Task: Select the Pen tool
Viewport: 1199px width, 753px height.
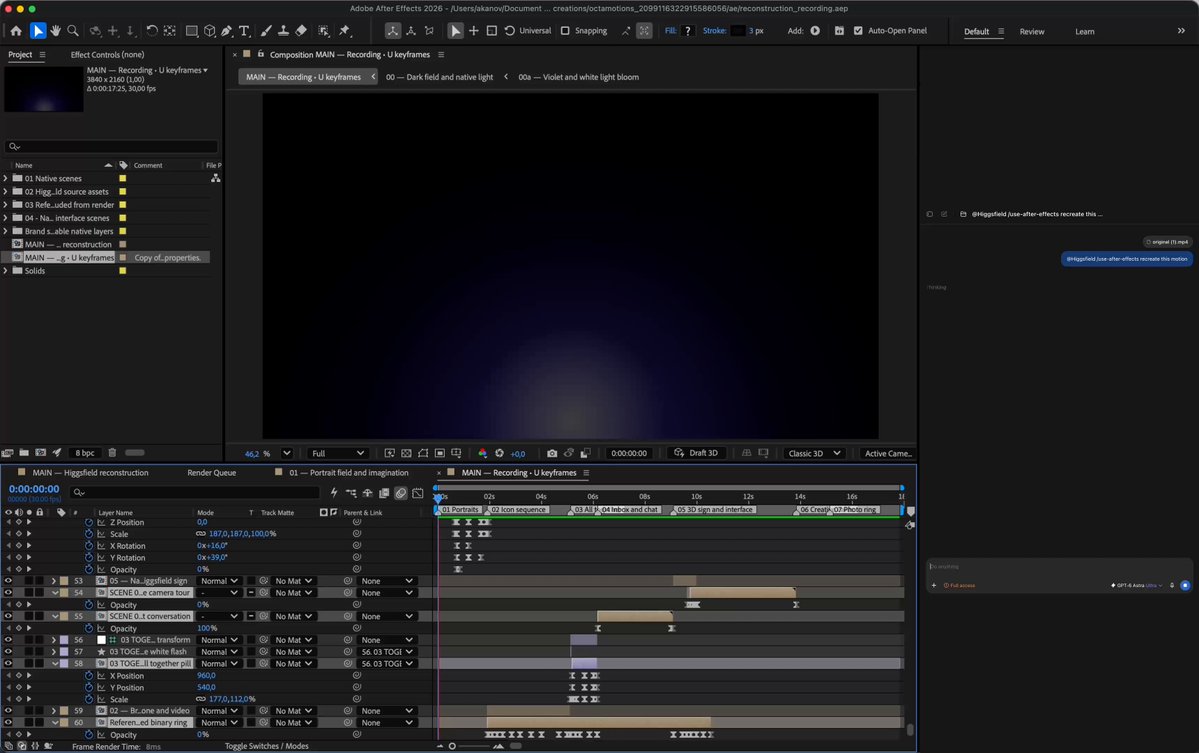Action: [x=226, y=31]
